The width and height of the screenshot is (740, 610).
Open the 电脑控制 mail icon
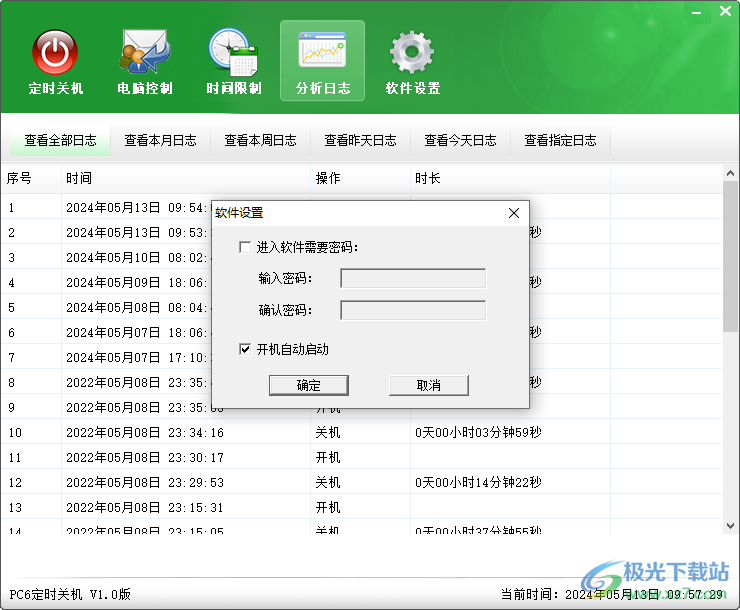coord(145,62)
